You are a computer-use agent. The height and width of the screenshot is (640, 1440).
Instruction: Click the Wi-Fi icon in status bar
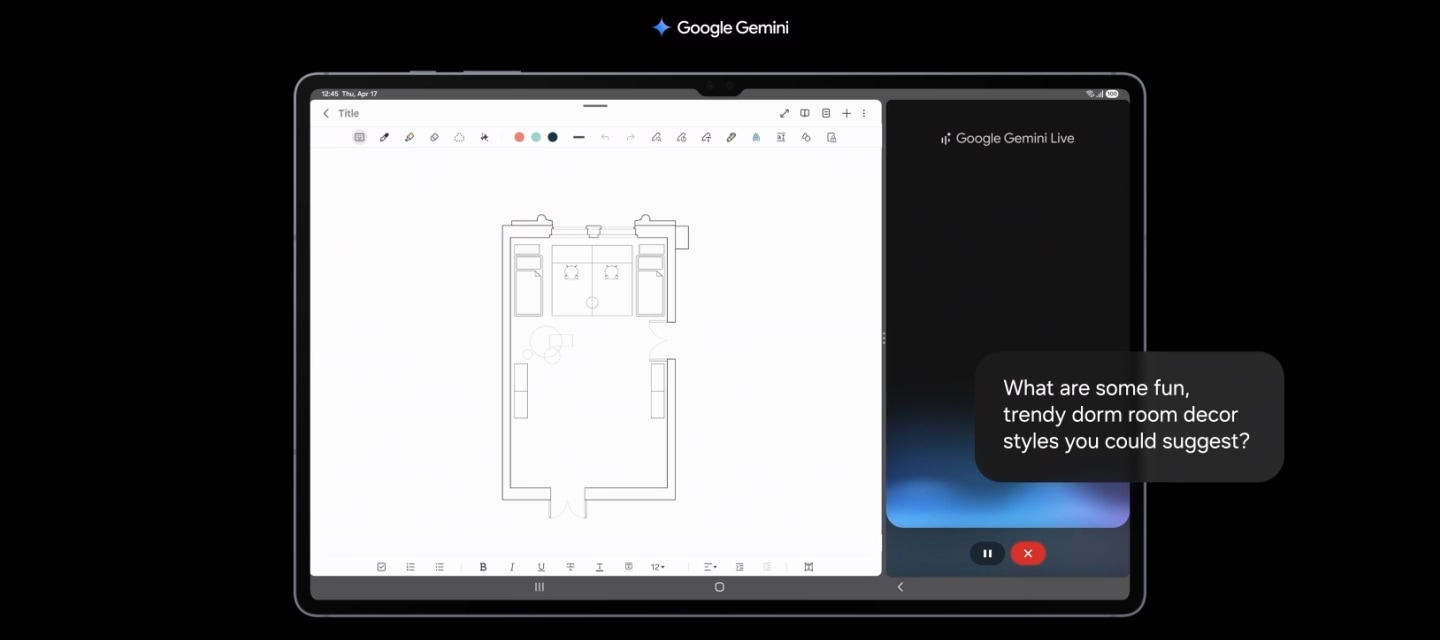(x=1090, y=94)
